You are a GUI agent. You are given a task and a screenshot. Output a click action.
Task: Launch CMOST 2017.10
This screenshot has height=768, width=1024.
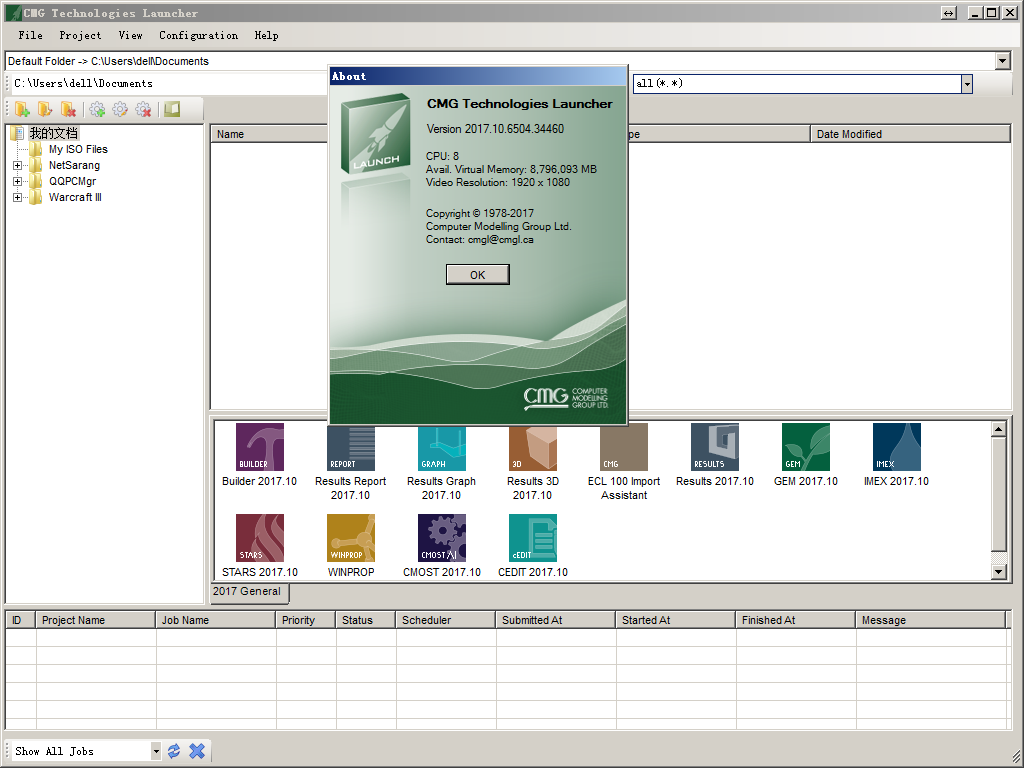click(x=441, y=546)
